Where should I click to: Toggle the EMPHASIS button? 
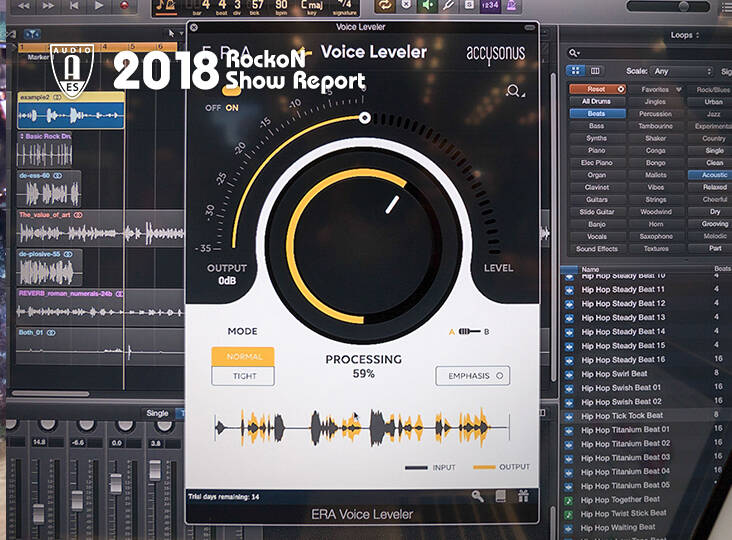tap(473, 376)
